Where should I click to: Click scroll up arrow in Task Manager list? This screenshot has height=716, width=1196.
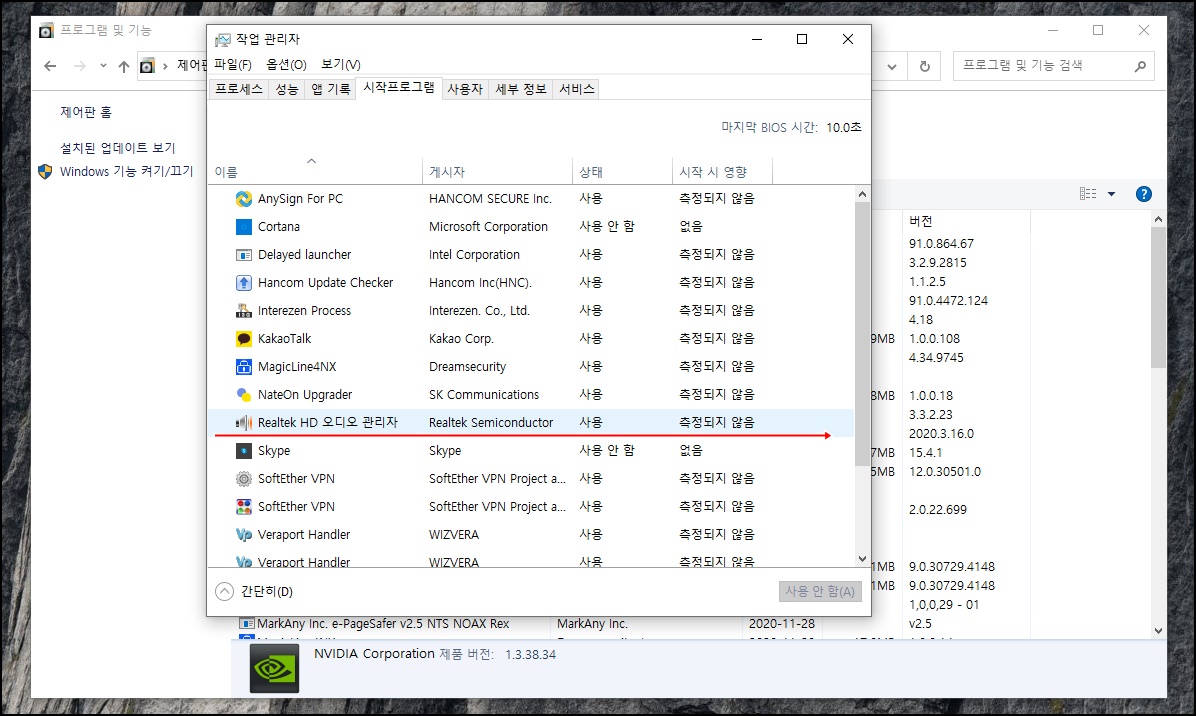(862, 194)
